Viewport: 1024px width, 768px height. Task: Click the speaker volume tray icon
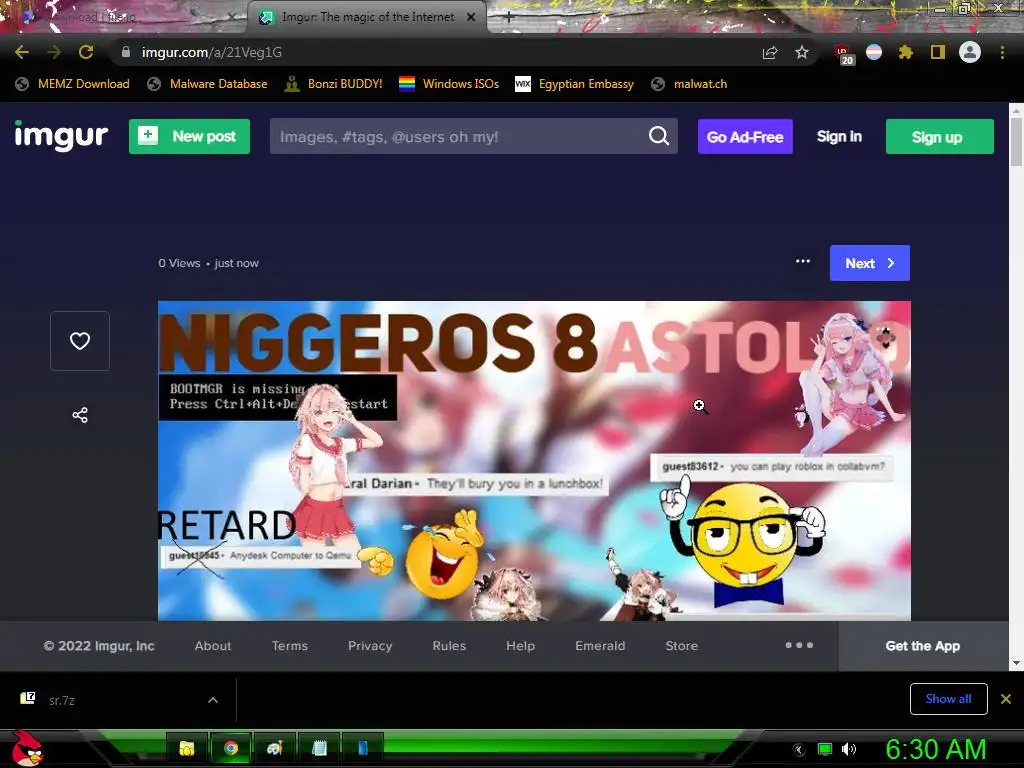(848, 749)
